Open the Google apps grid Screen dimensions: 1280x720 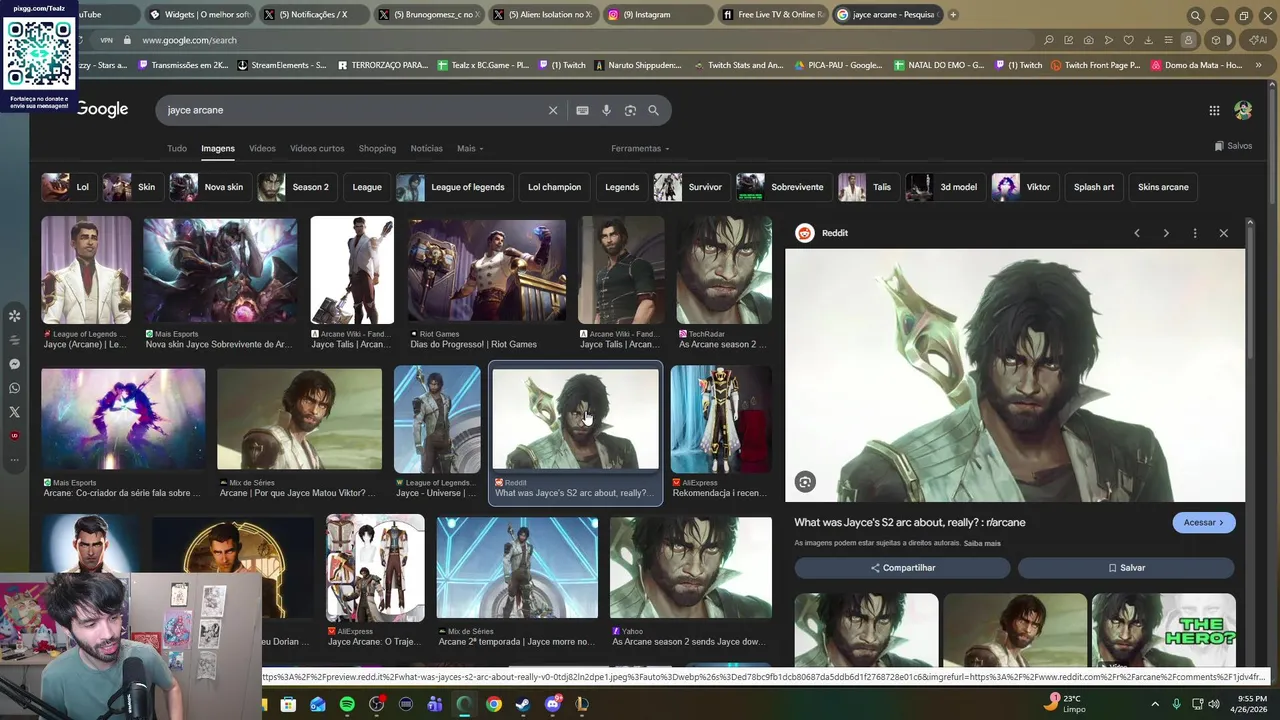[x=1214, y=110]
